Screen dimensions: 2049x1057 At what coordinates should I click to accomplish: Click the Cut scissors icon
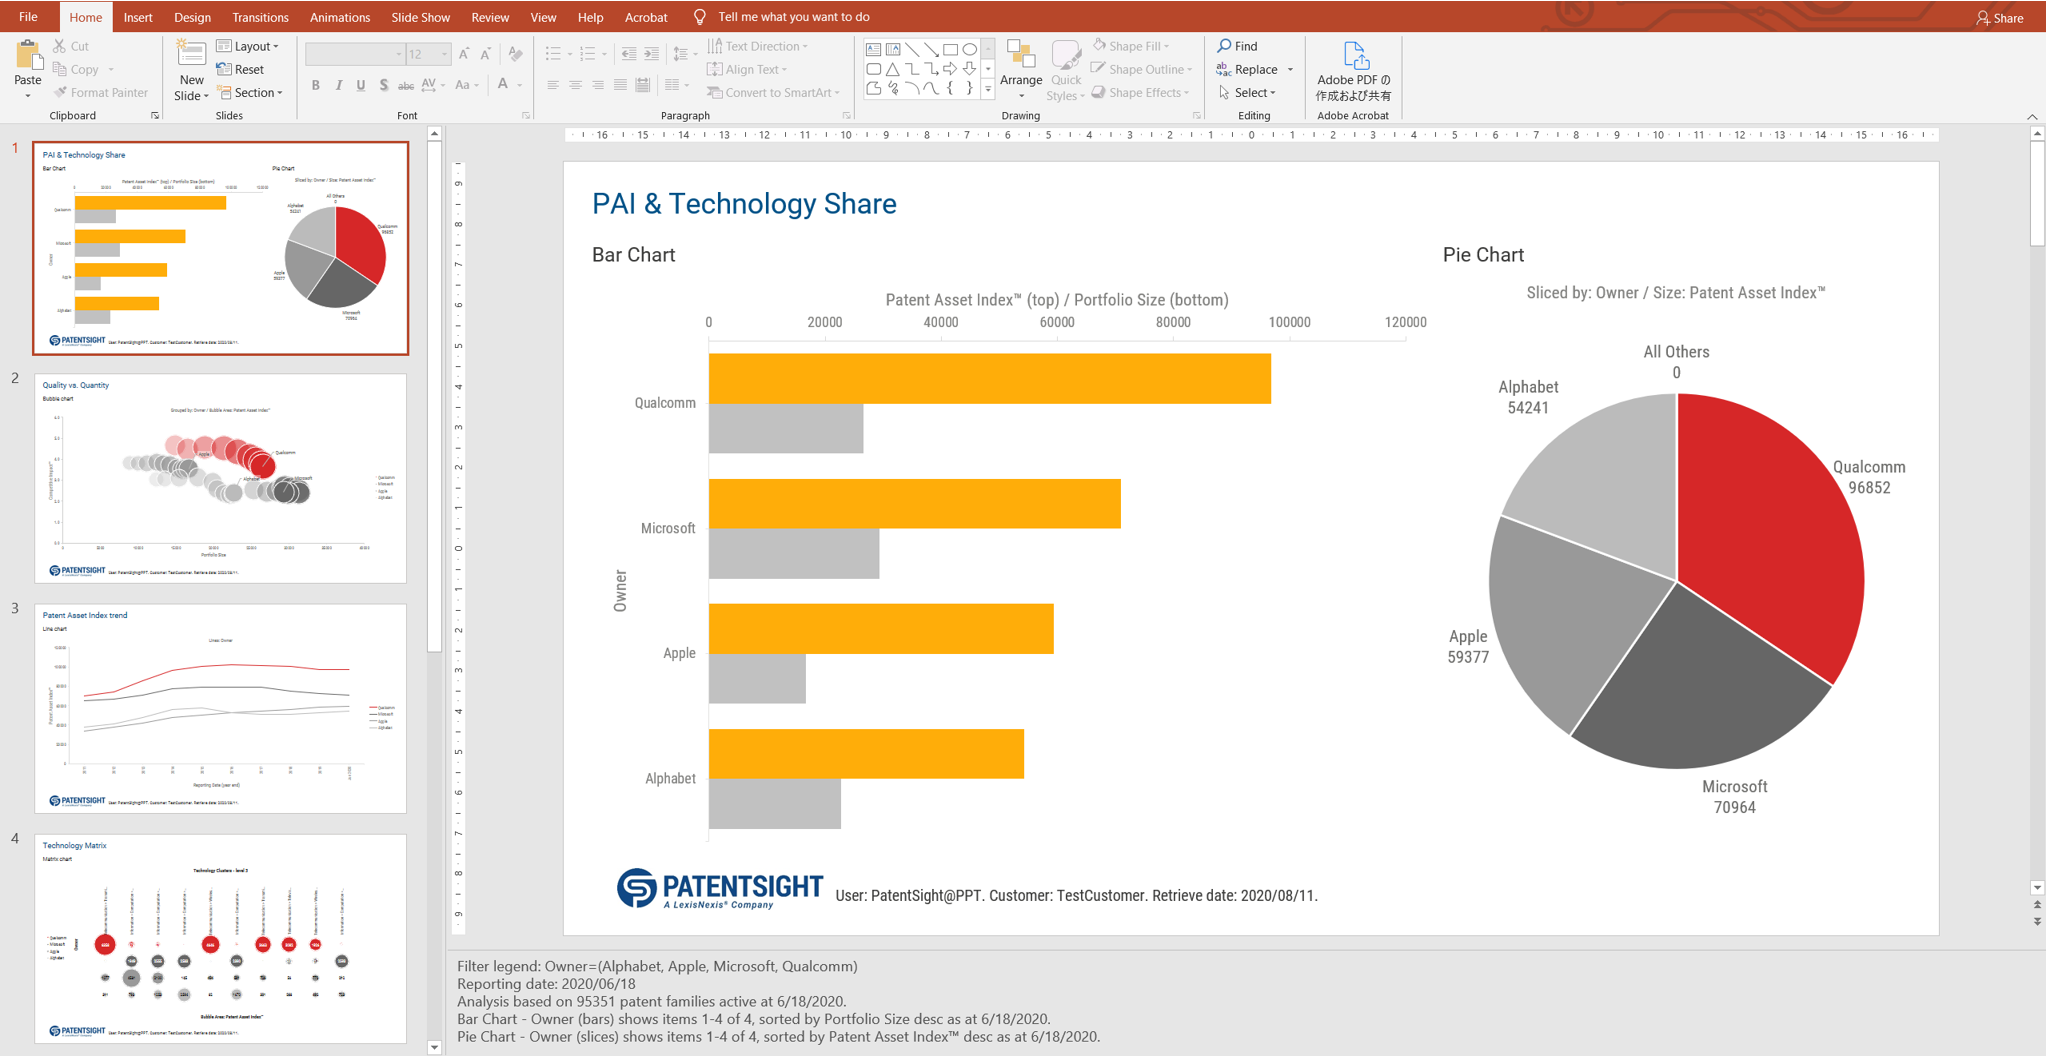point(59,46)
